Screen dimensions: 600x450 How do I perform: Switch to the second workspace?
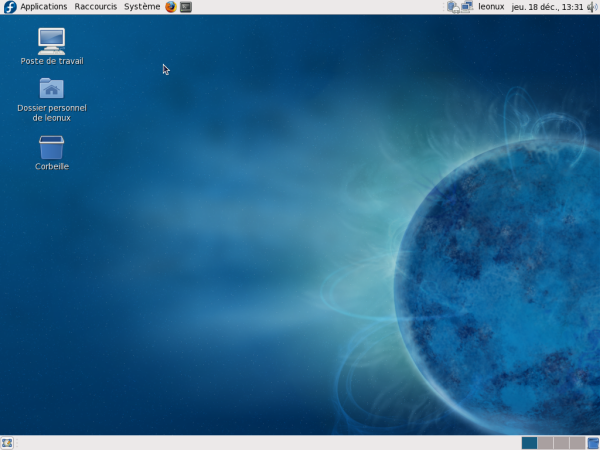pos(545,443)
